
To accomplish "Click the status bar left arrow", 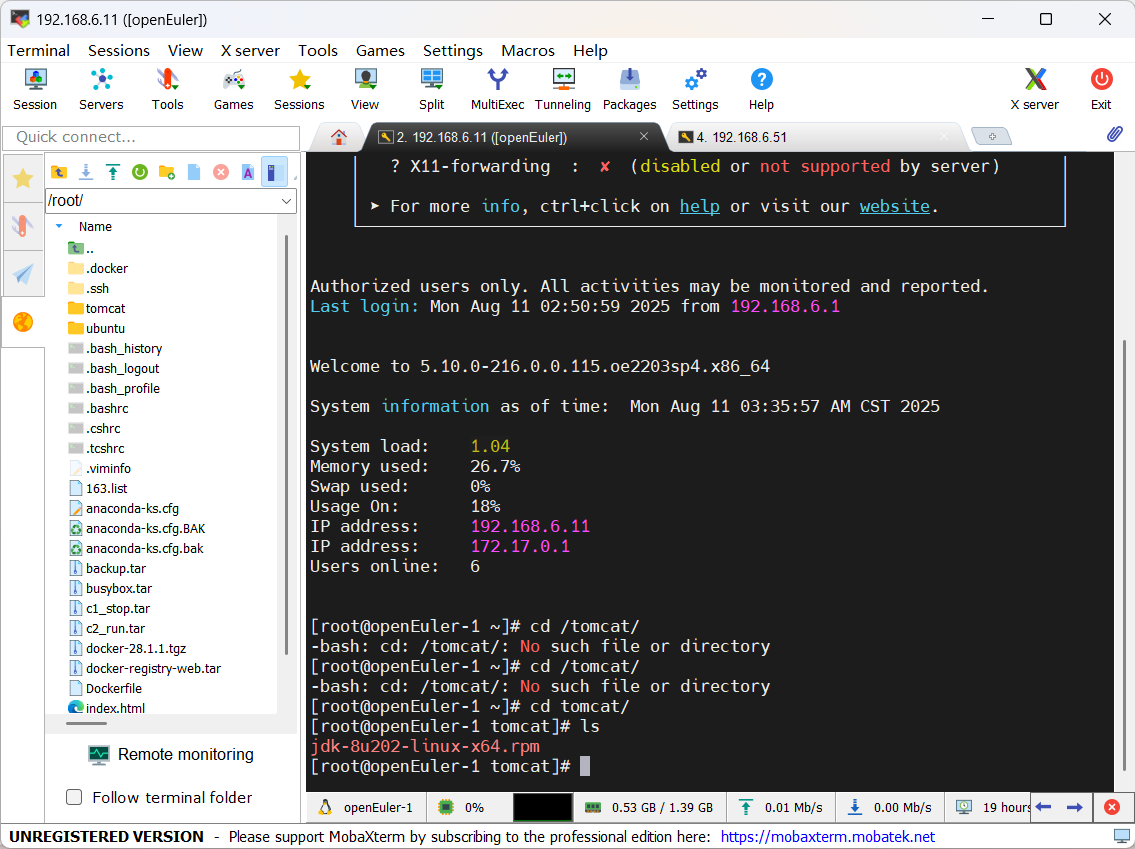I will [x=1043, y=807].
